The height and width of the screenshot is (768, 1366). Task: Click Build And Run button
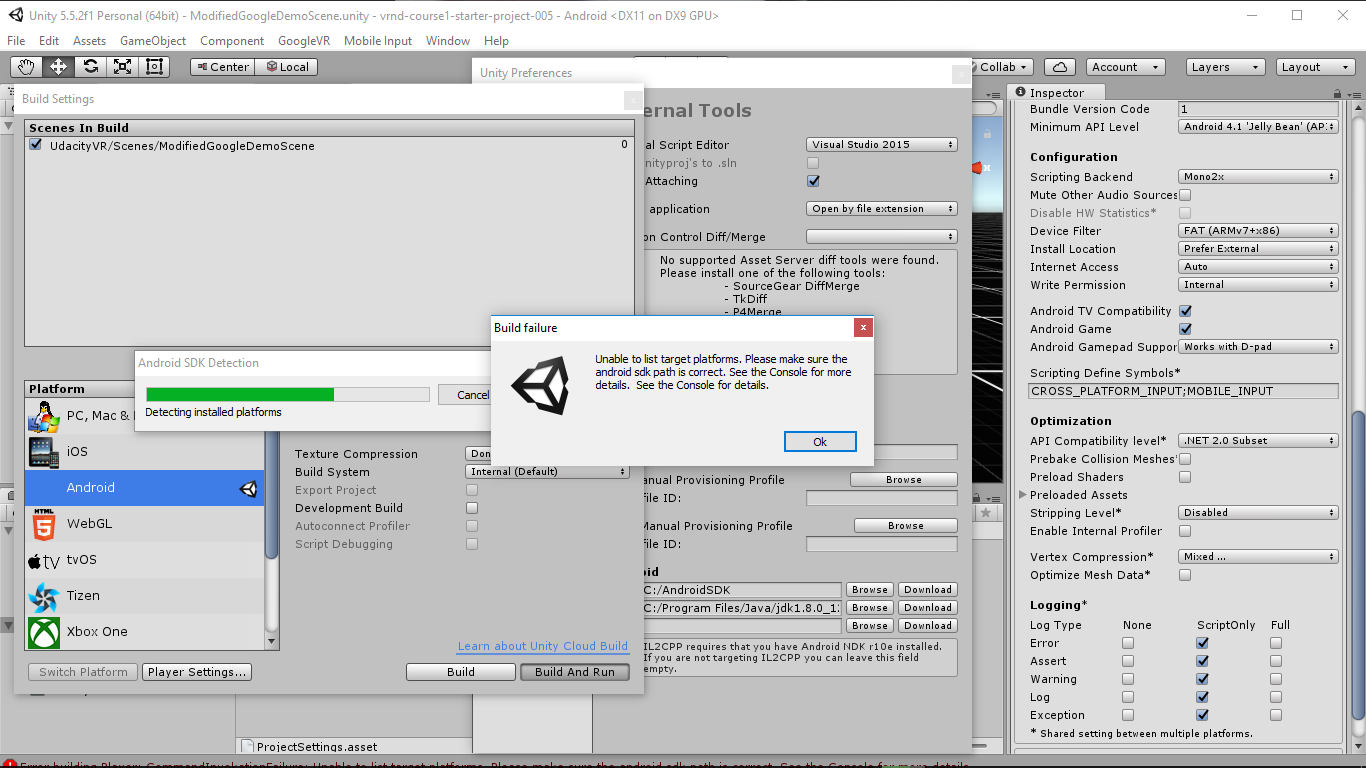point(575,672)
